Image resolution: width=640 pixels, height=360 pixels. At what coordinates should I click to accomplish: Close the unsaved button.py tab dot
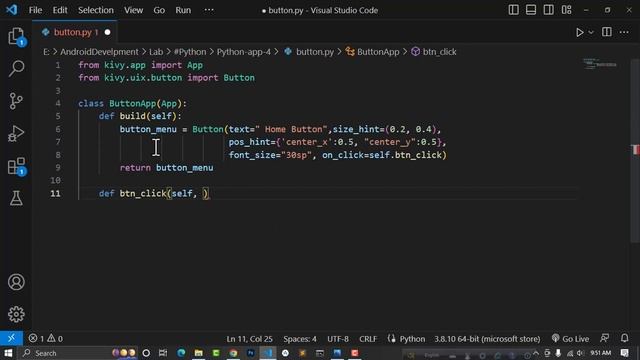107,32
